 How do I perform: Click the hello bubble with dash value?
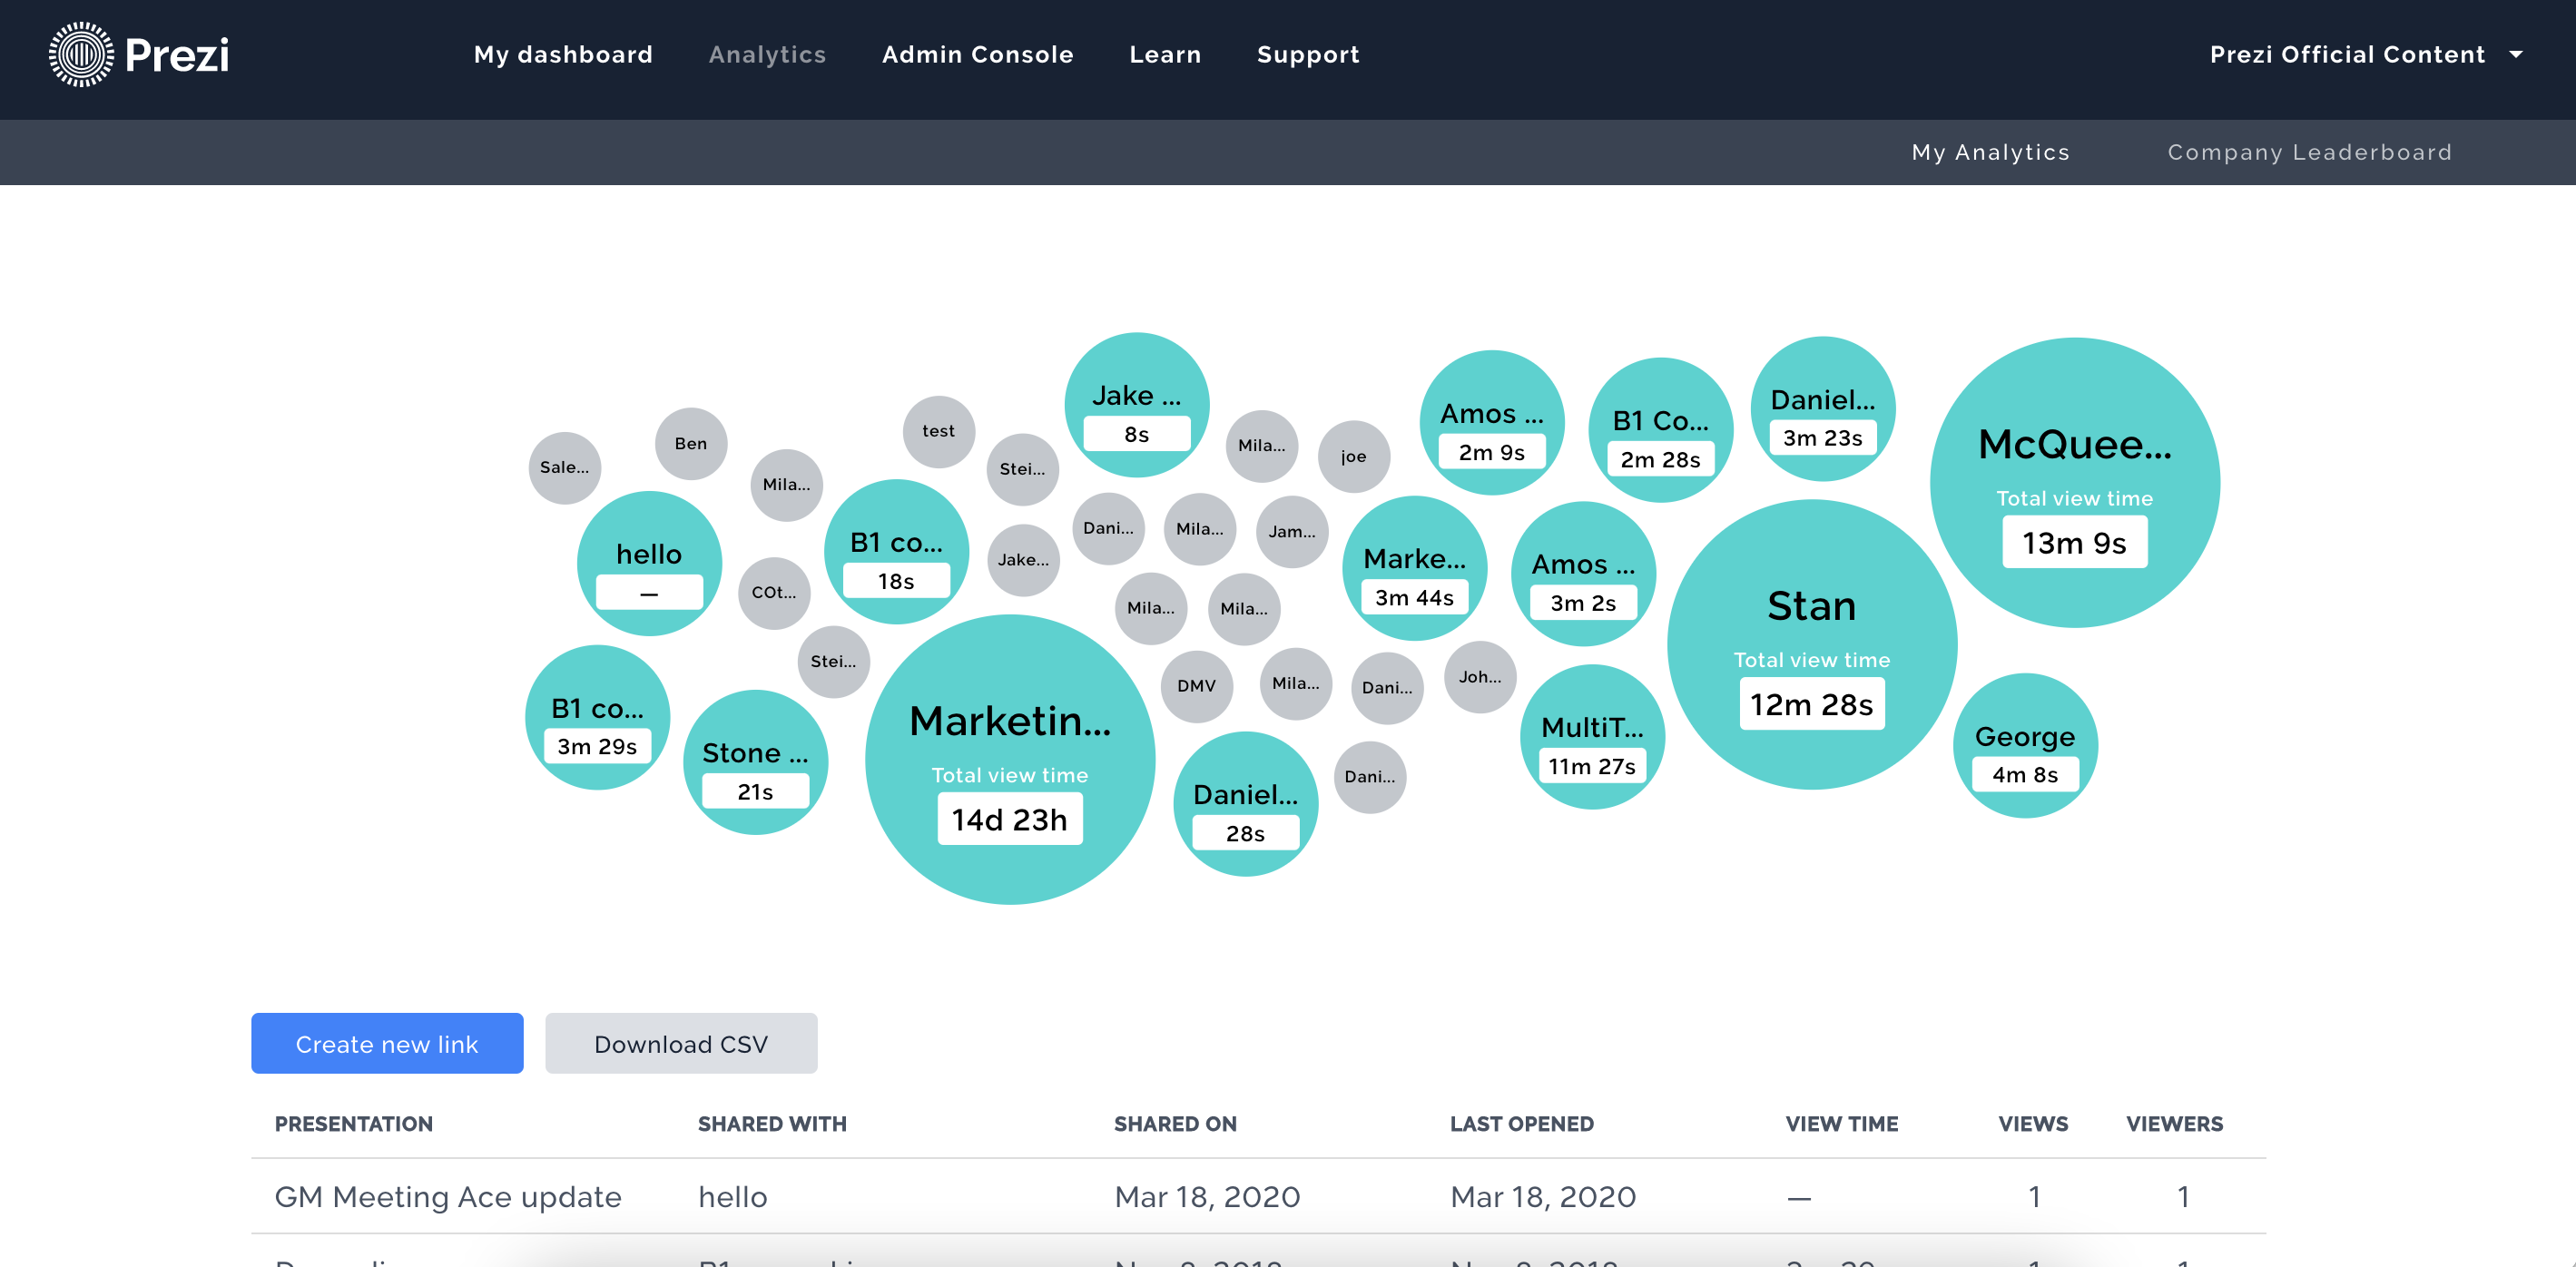pos(649,563)
